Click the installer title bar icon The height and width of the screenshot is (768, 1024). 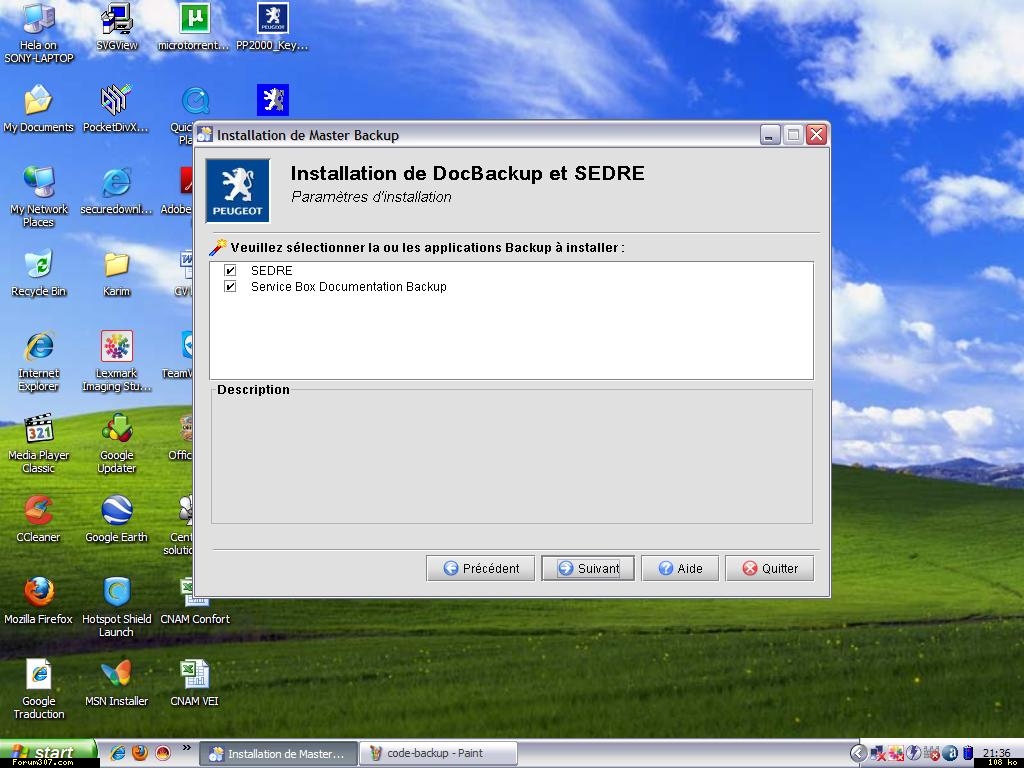pos(205,135)
